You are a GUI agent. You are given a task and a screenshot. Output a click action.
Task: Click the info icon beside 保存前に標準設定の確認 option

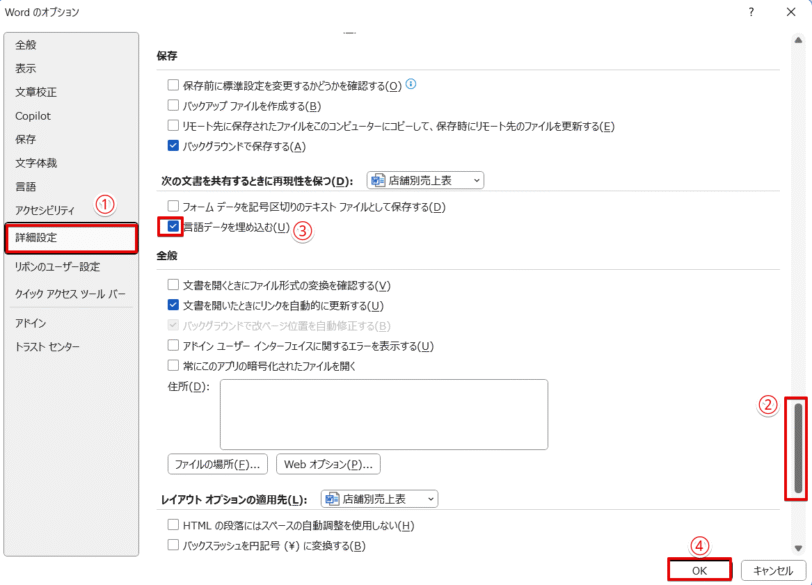pyautogui.click(x=410, y=85)
